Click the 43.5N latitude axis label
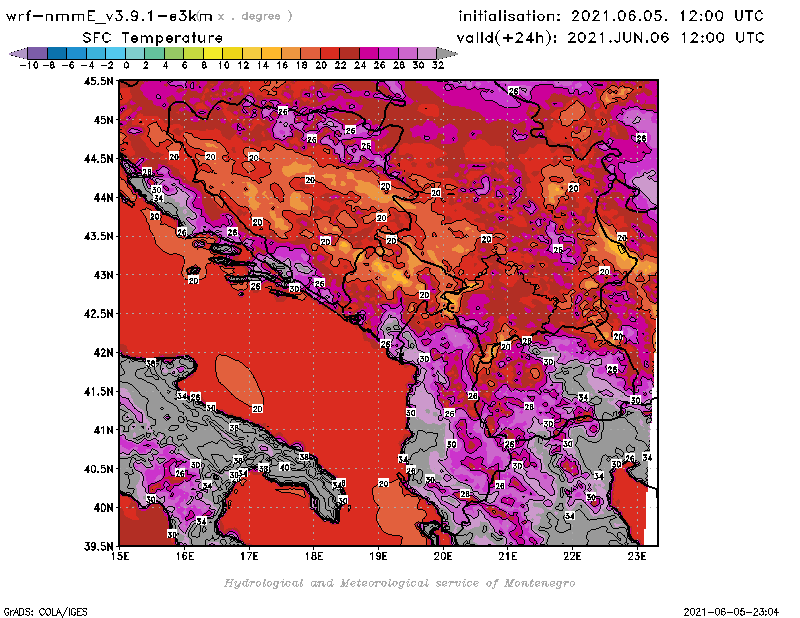Viewport: 800px width, 618px height. tap(98, 236)
